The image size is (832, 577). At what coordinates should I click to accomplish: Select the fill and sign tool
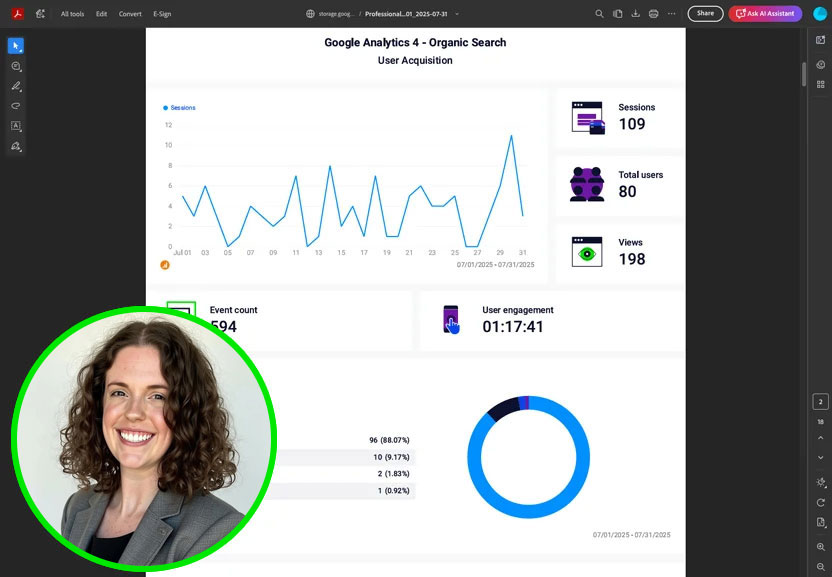coord(16,146)
